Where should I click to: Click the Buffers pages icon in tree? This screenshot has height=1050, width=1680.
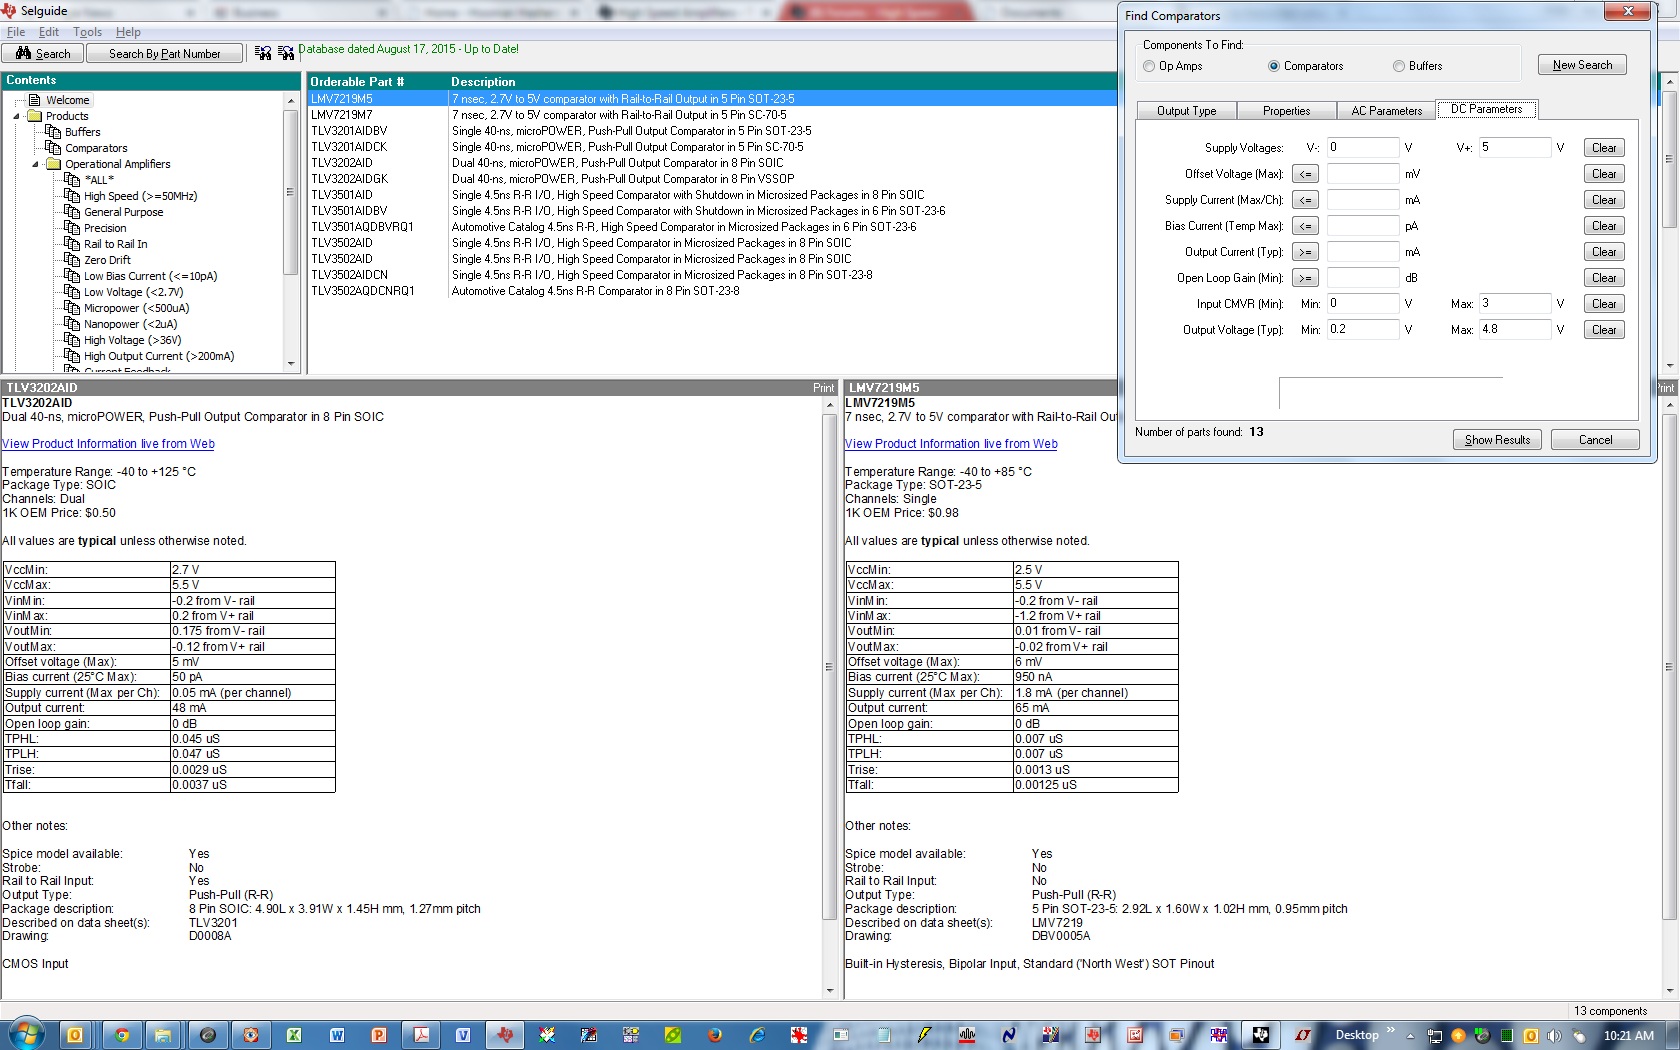point(53,132)
